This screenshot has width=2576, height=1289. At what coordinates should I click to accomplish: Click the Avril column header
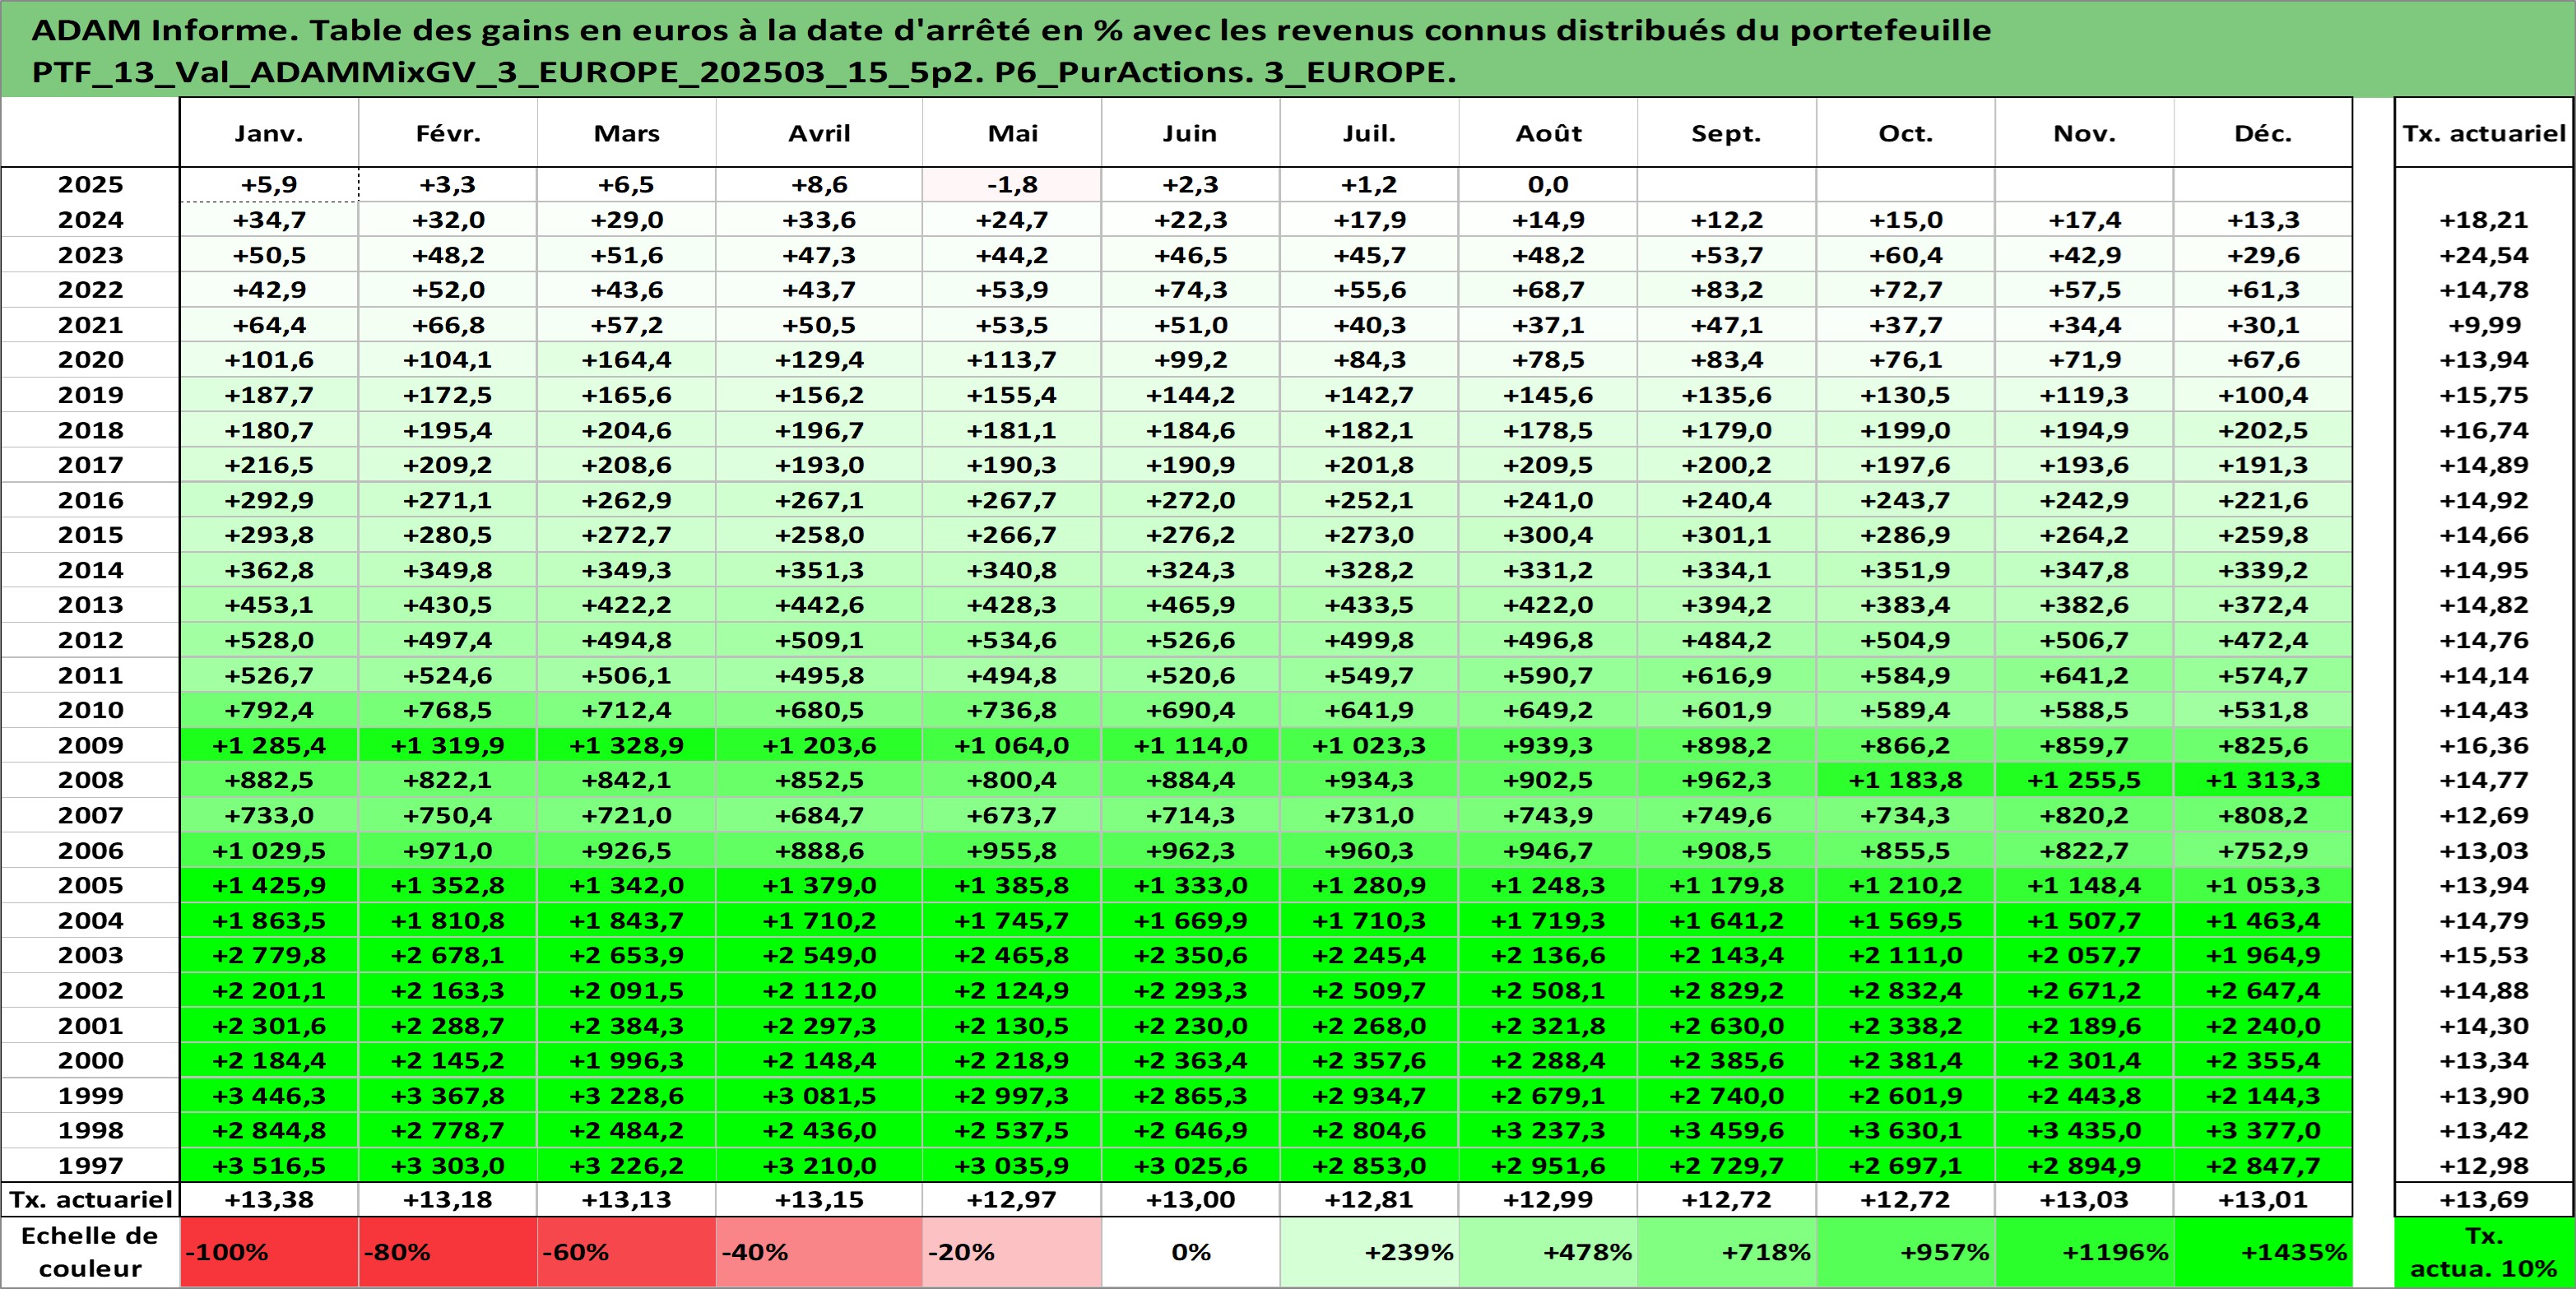[819, 133]
